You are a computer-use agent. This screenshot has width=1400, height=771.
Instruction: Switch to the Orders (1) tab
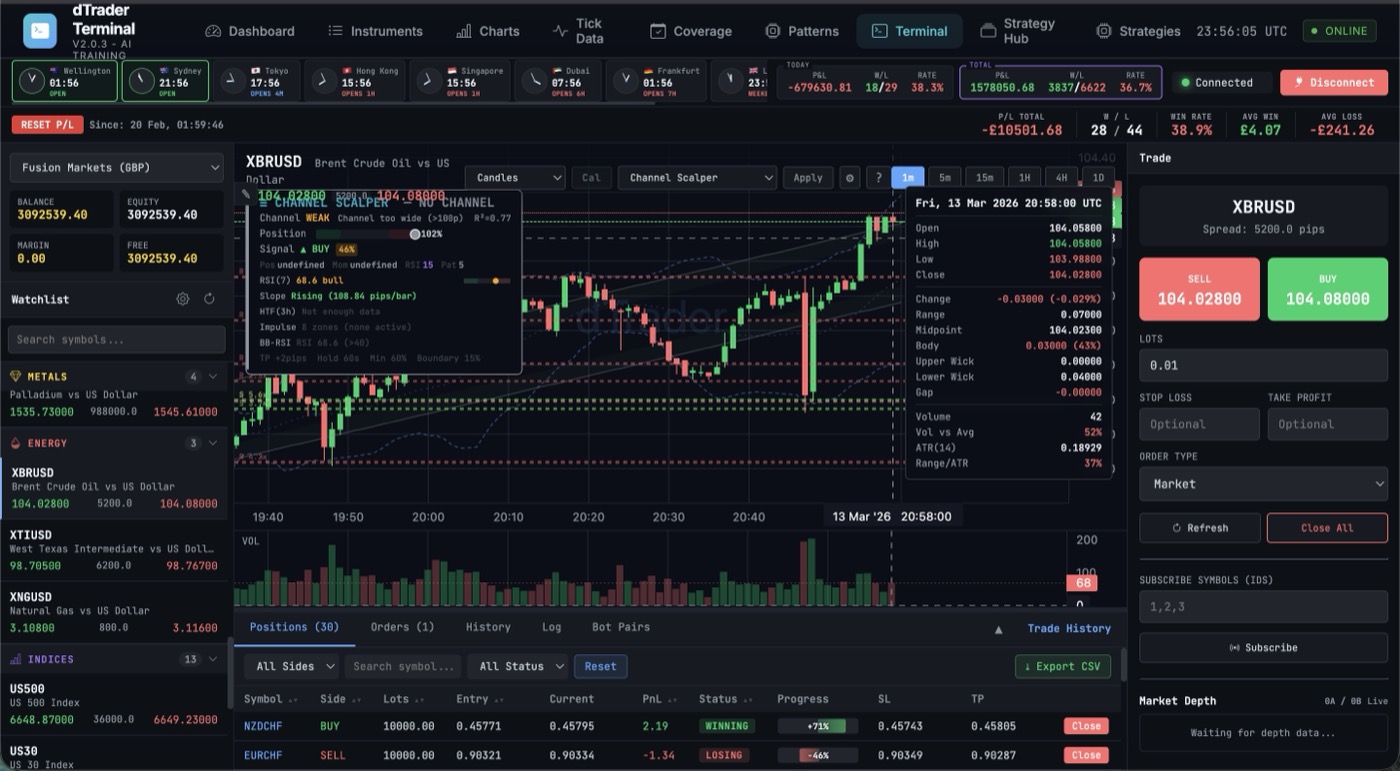[x=402, y=627]
